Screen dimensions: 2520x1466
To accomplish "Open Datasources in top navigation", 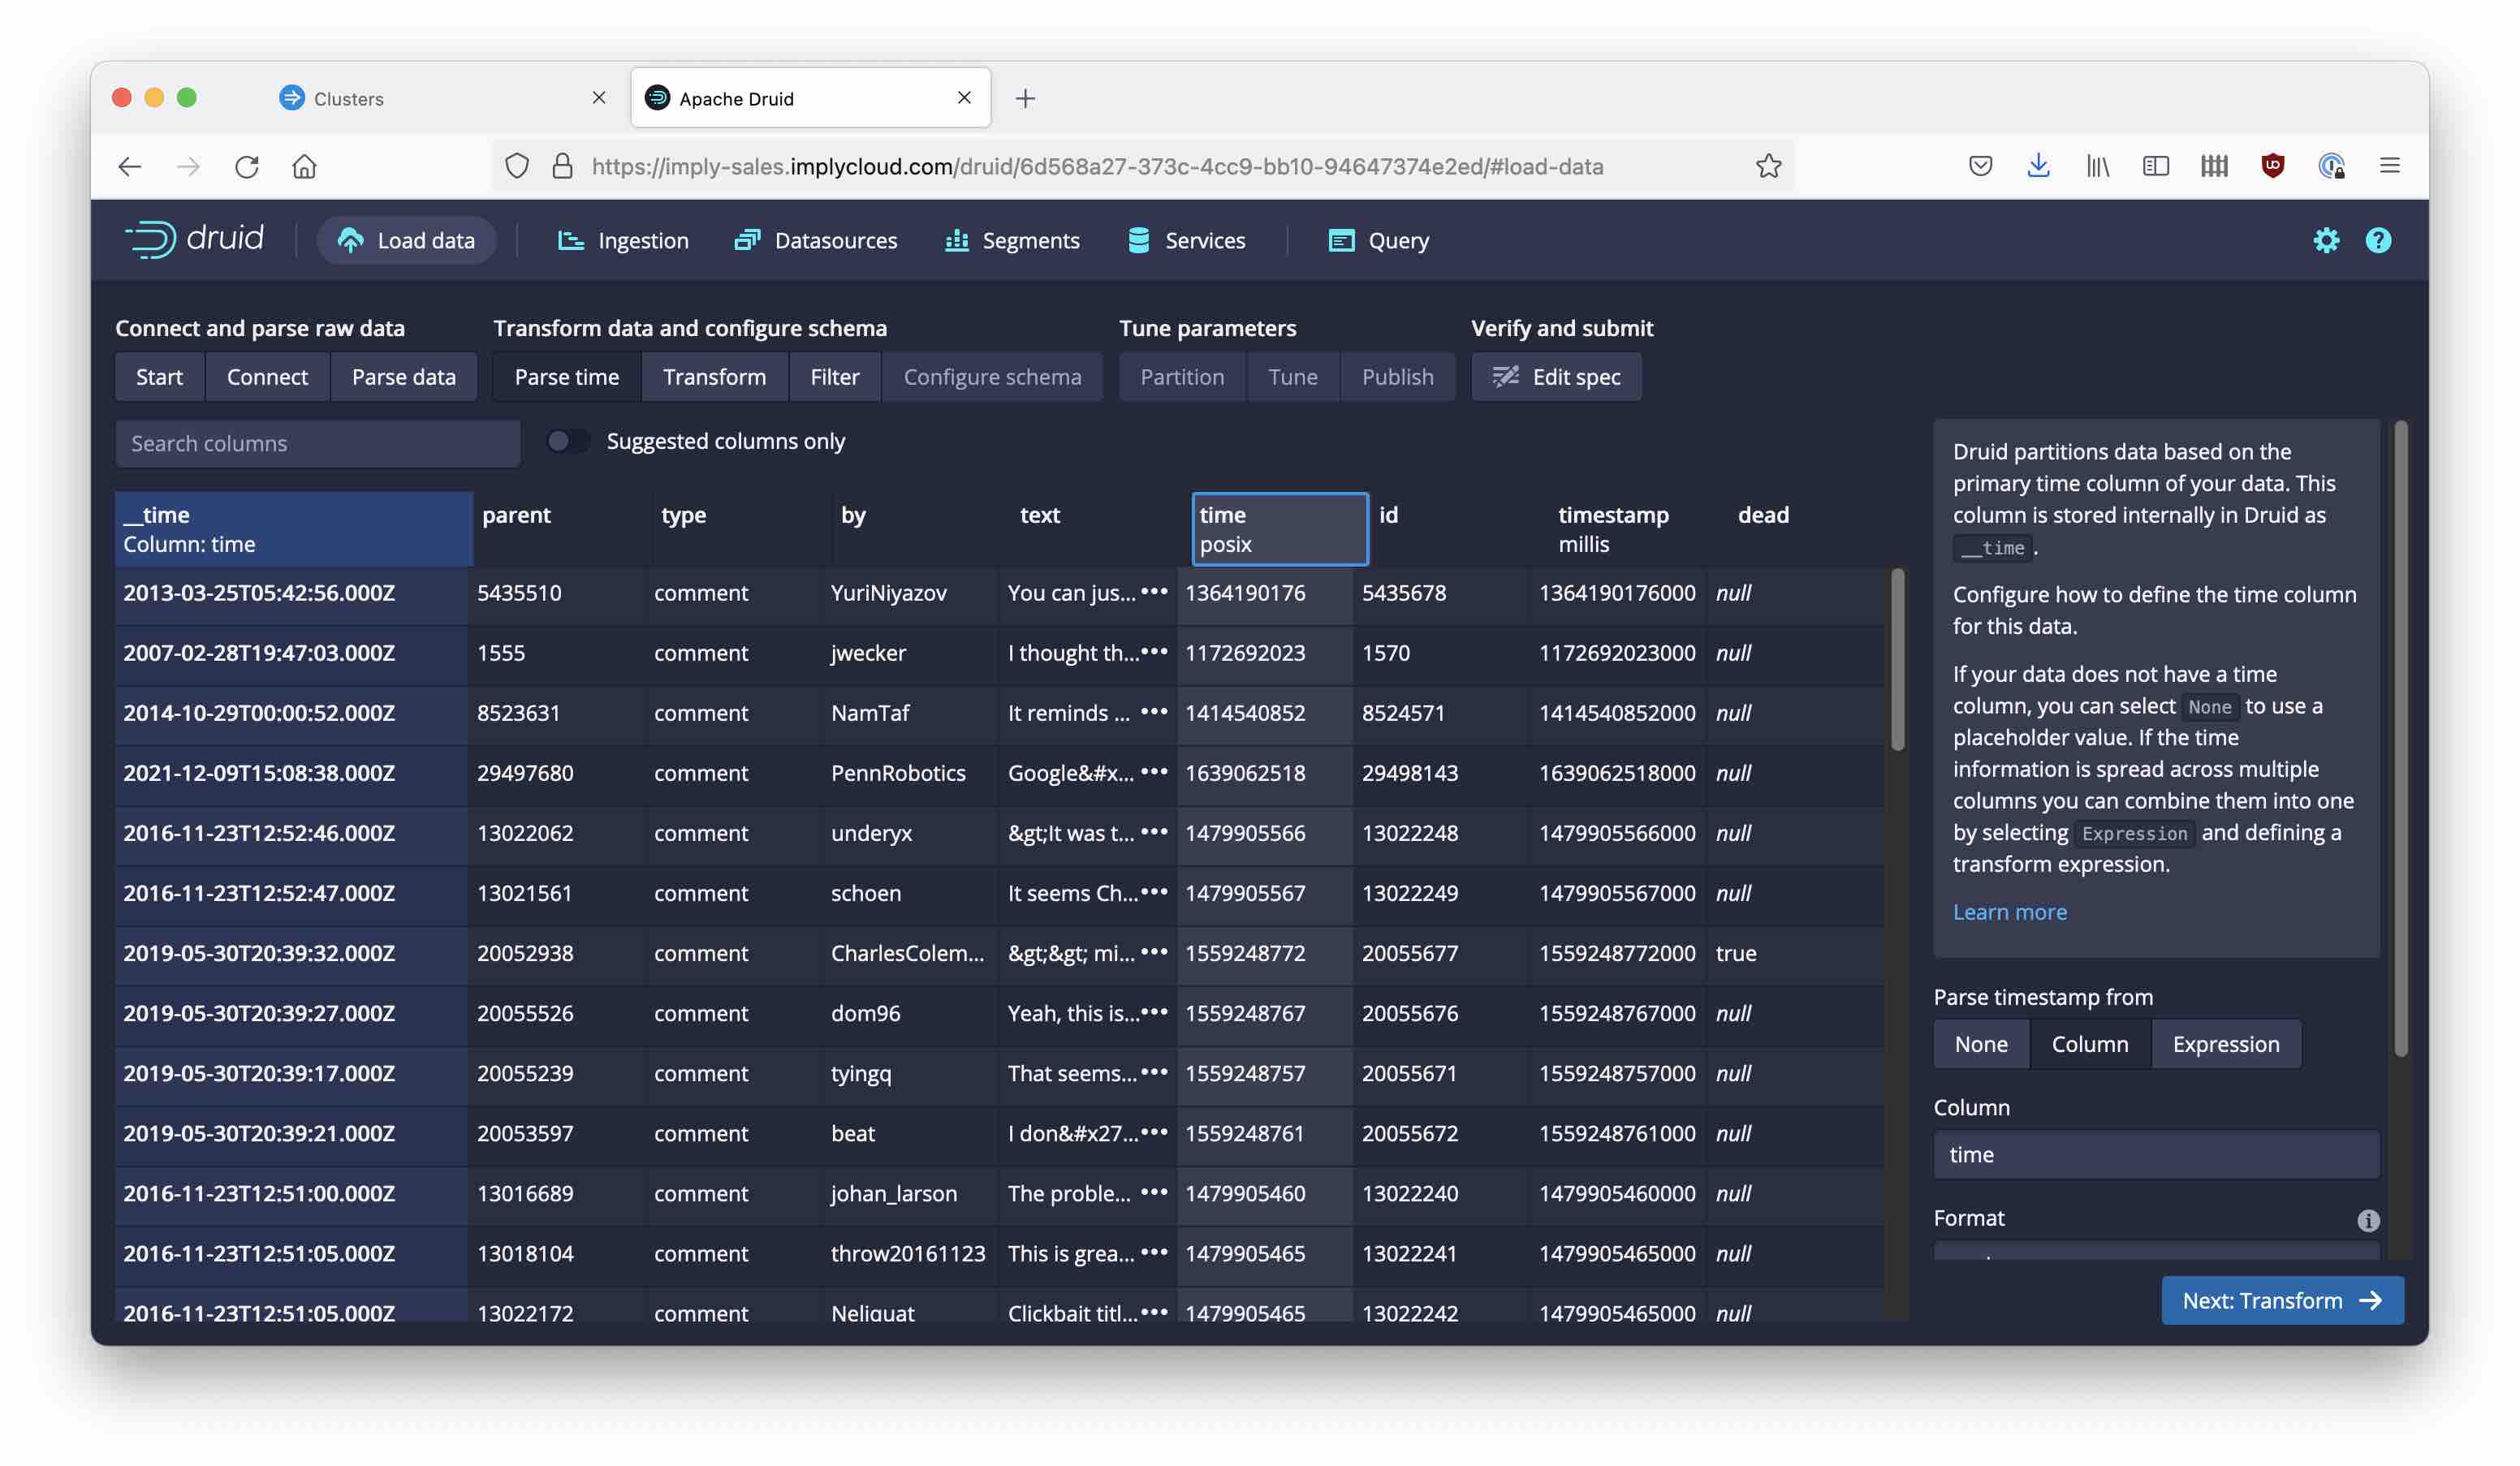I will [x=816, y=240].
